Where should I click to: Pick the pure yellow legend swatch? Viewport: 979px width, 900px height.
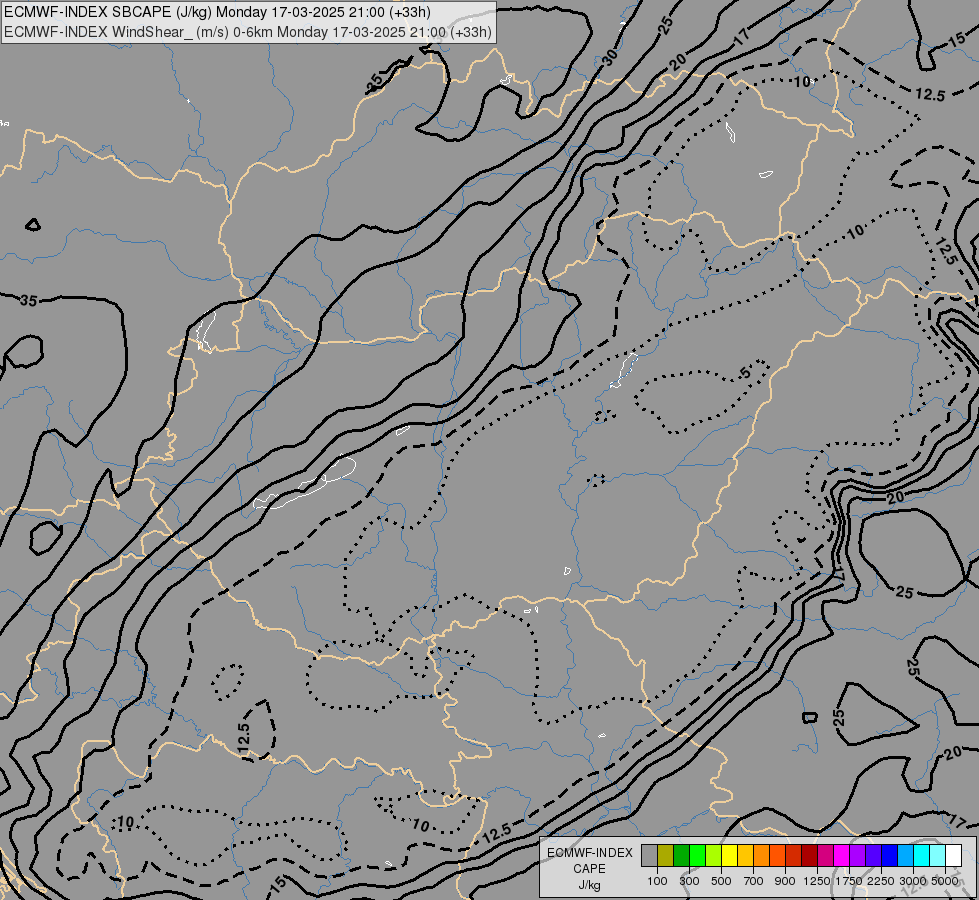729,856
